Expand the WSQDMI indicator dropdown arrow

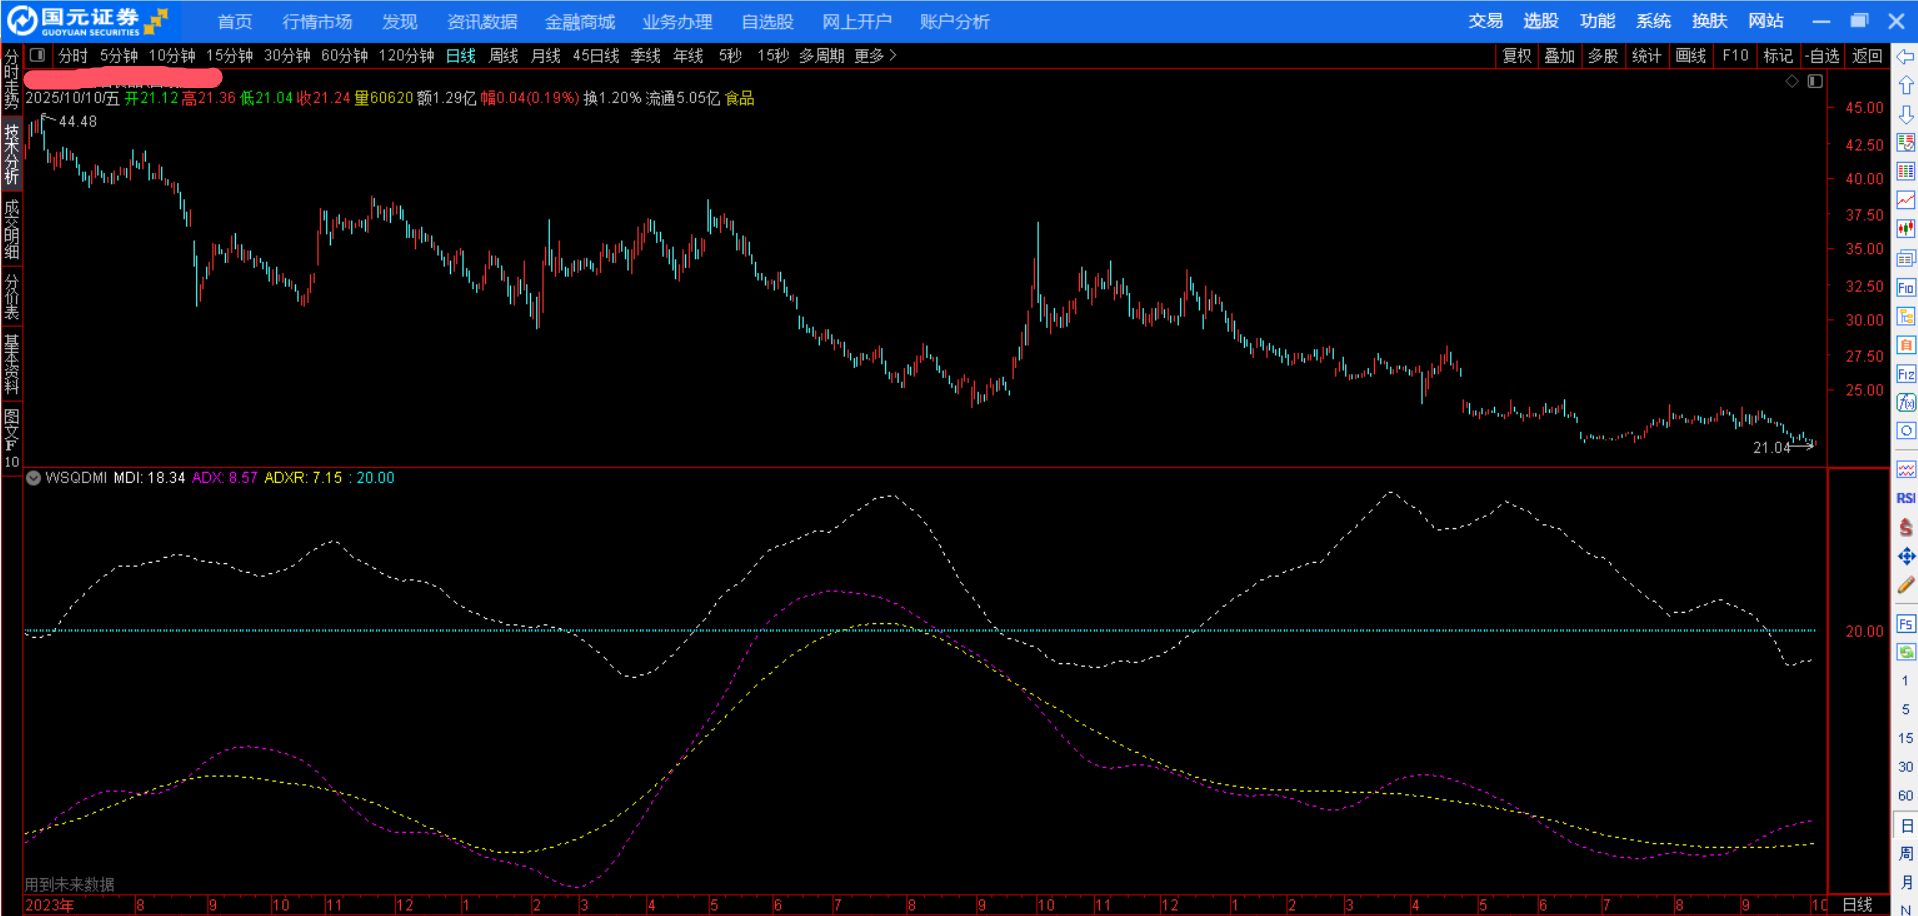click(34, 478)
